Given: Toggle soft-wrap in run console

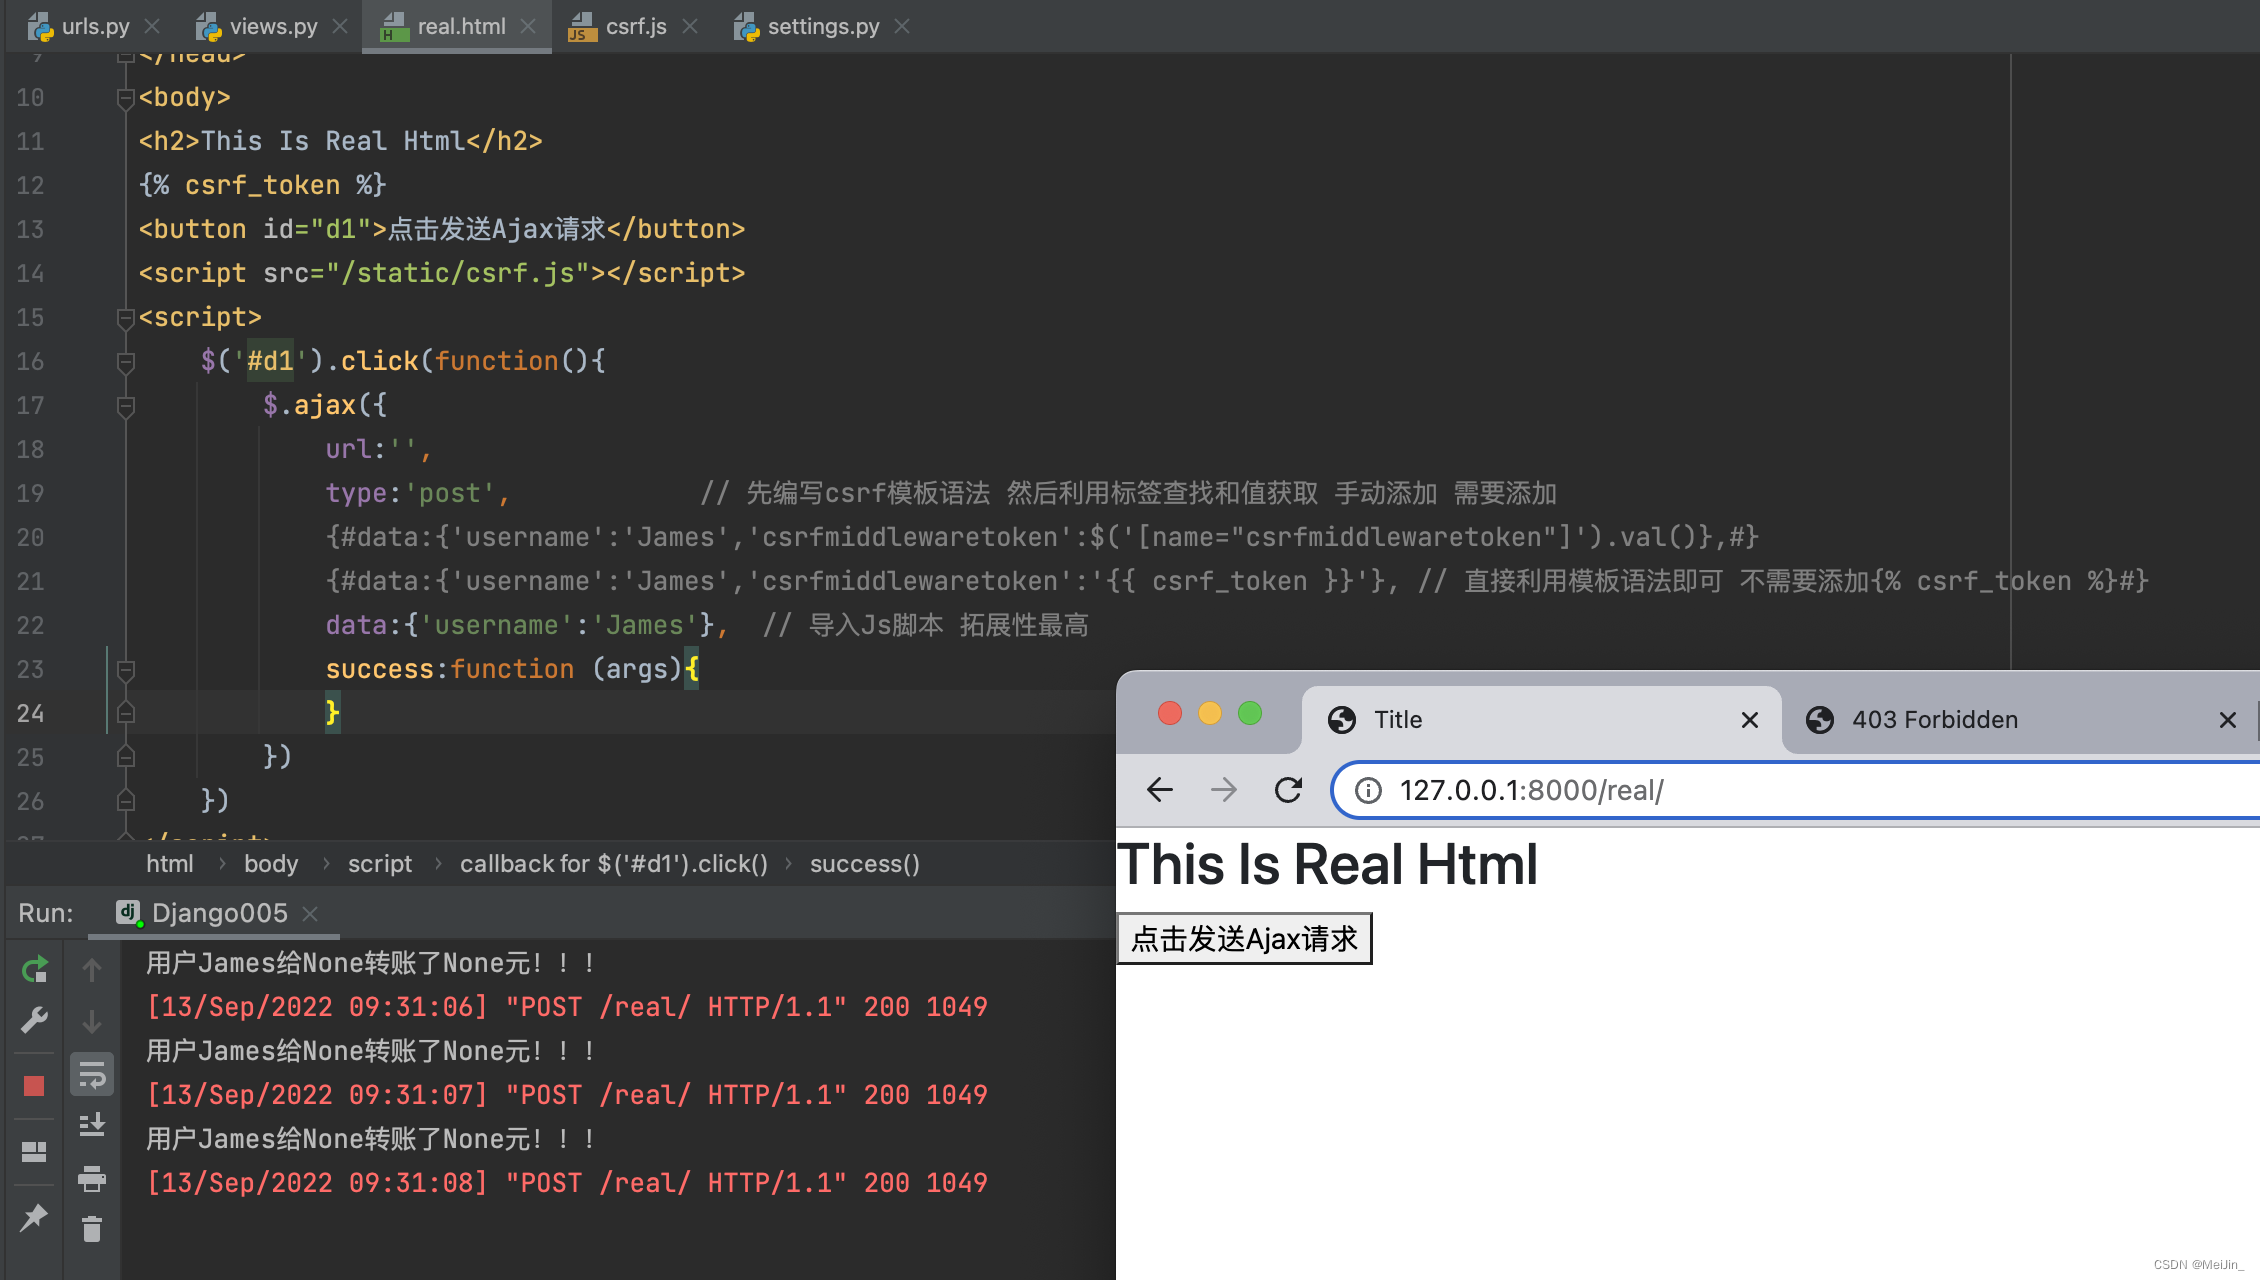Looking at the screenshot, I should point(92,1075).
